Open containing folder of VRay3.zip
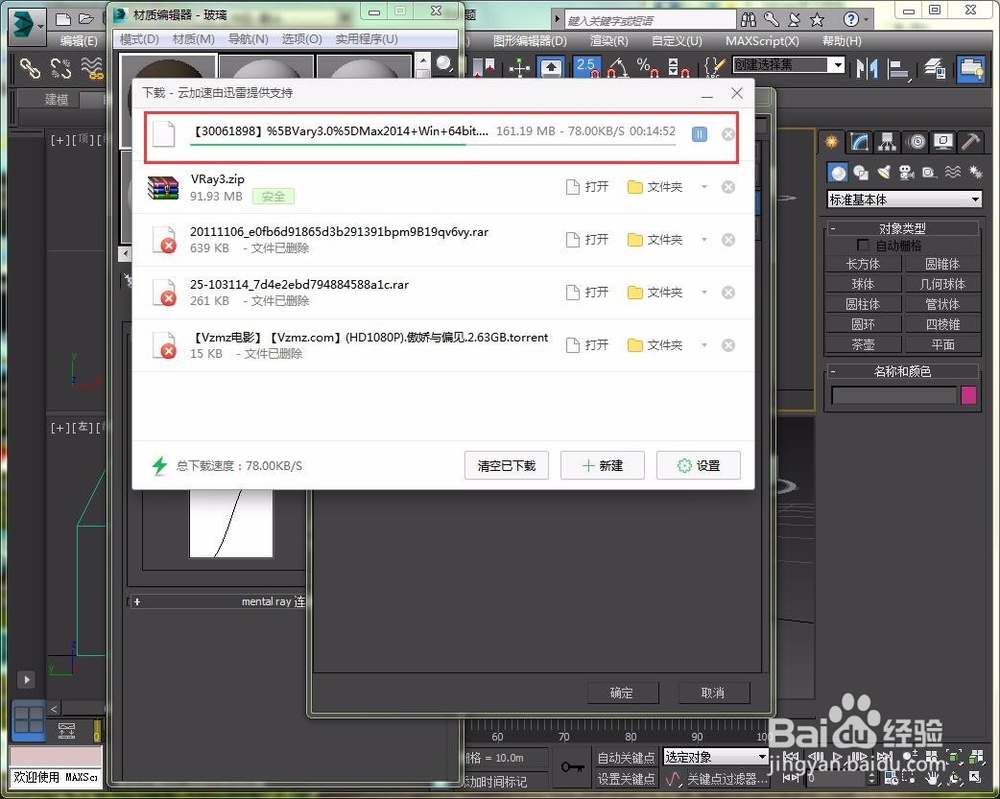This screenshot has height=799, width=1000. pyautogui.click(x=655, y=187)
